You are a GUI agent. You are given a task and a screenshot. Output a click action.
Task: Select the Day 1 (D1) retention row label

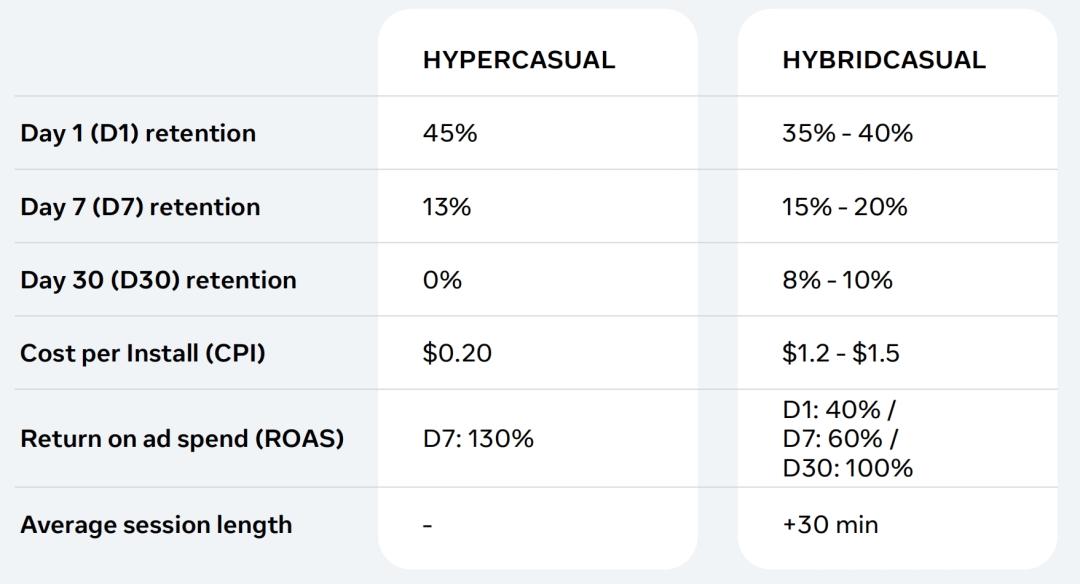pos(138,133)
